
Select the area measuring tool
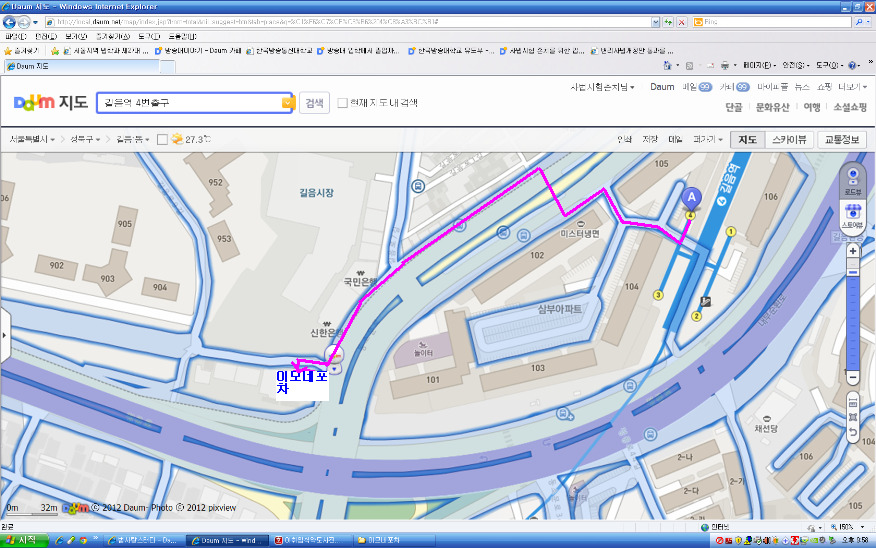[x=853, y=417]
